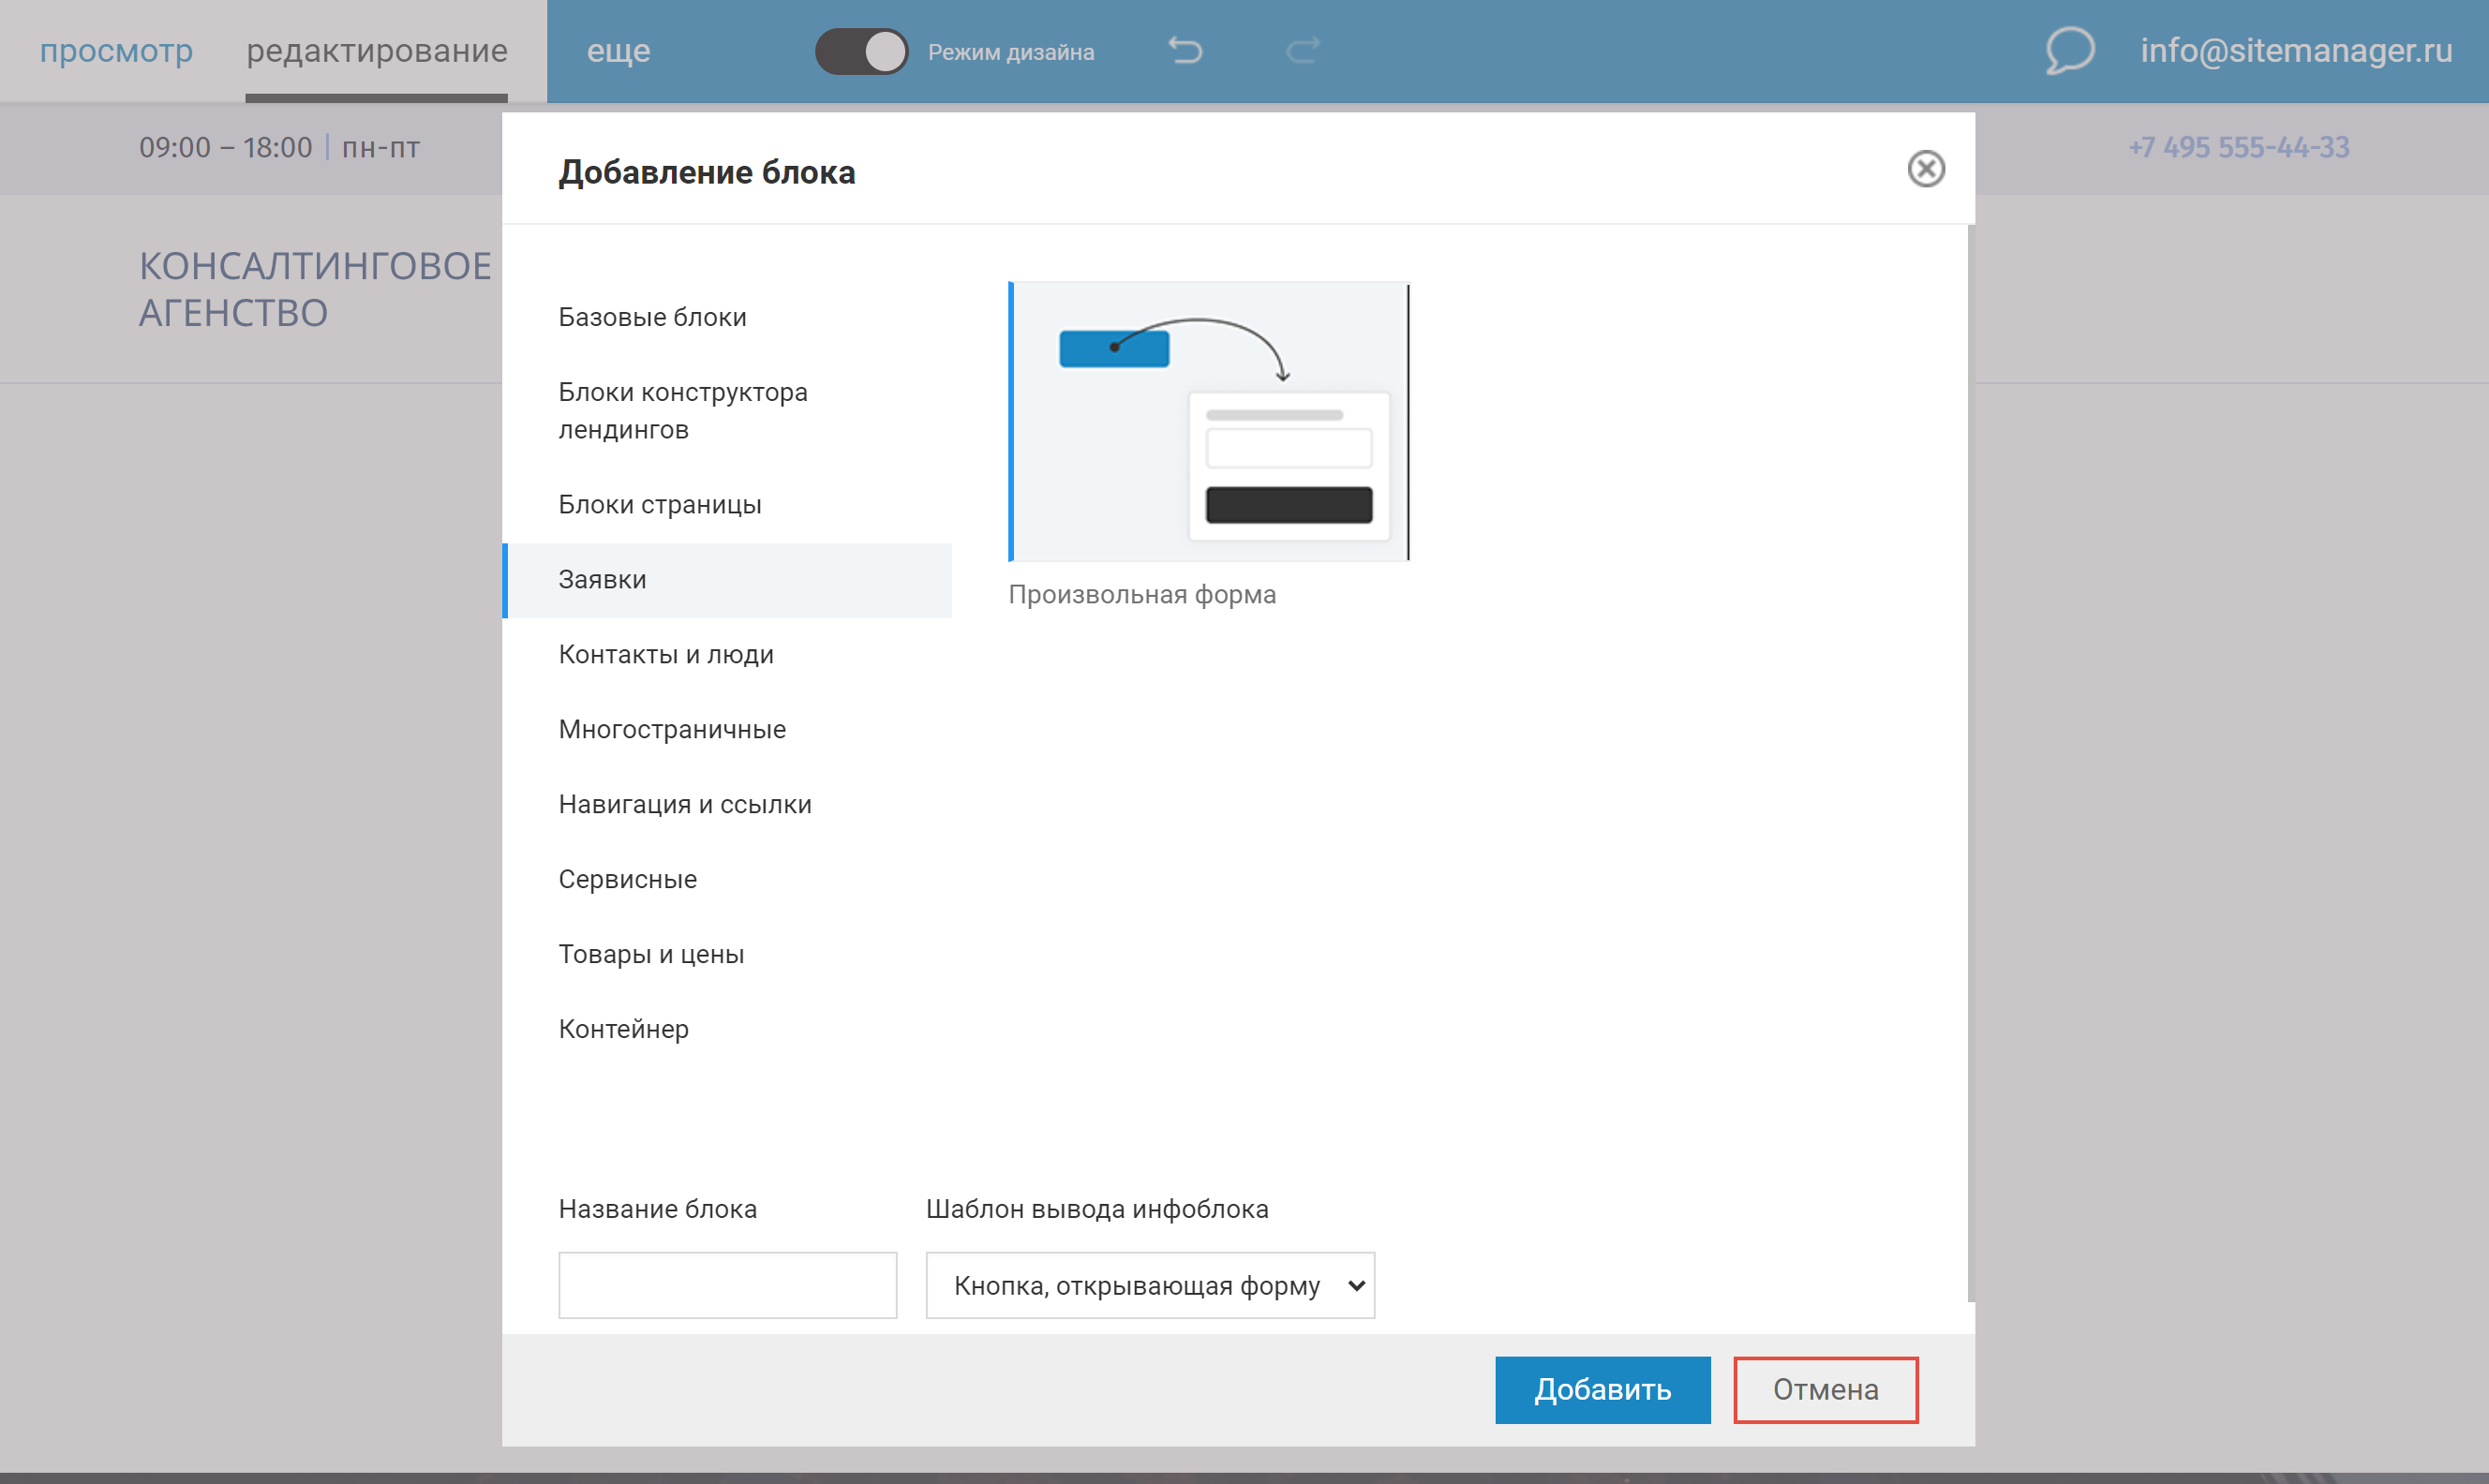Image resolution: width=2489 pixels, height=1484 pixels.
Task: Select the редактирование tab
Action: point(377,50)
